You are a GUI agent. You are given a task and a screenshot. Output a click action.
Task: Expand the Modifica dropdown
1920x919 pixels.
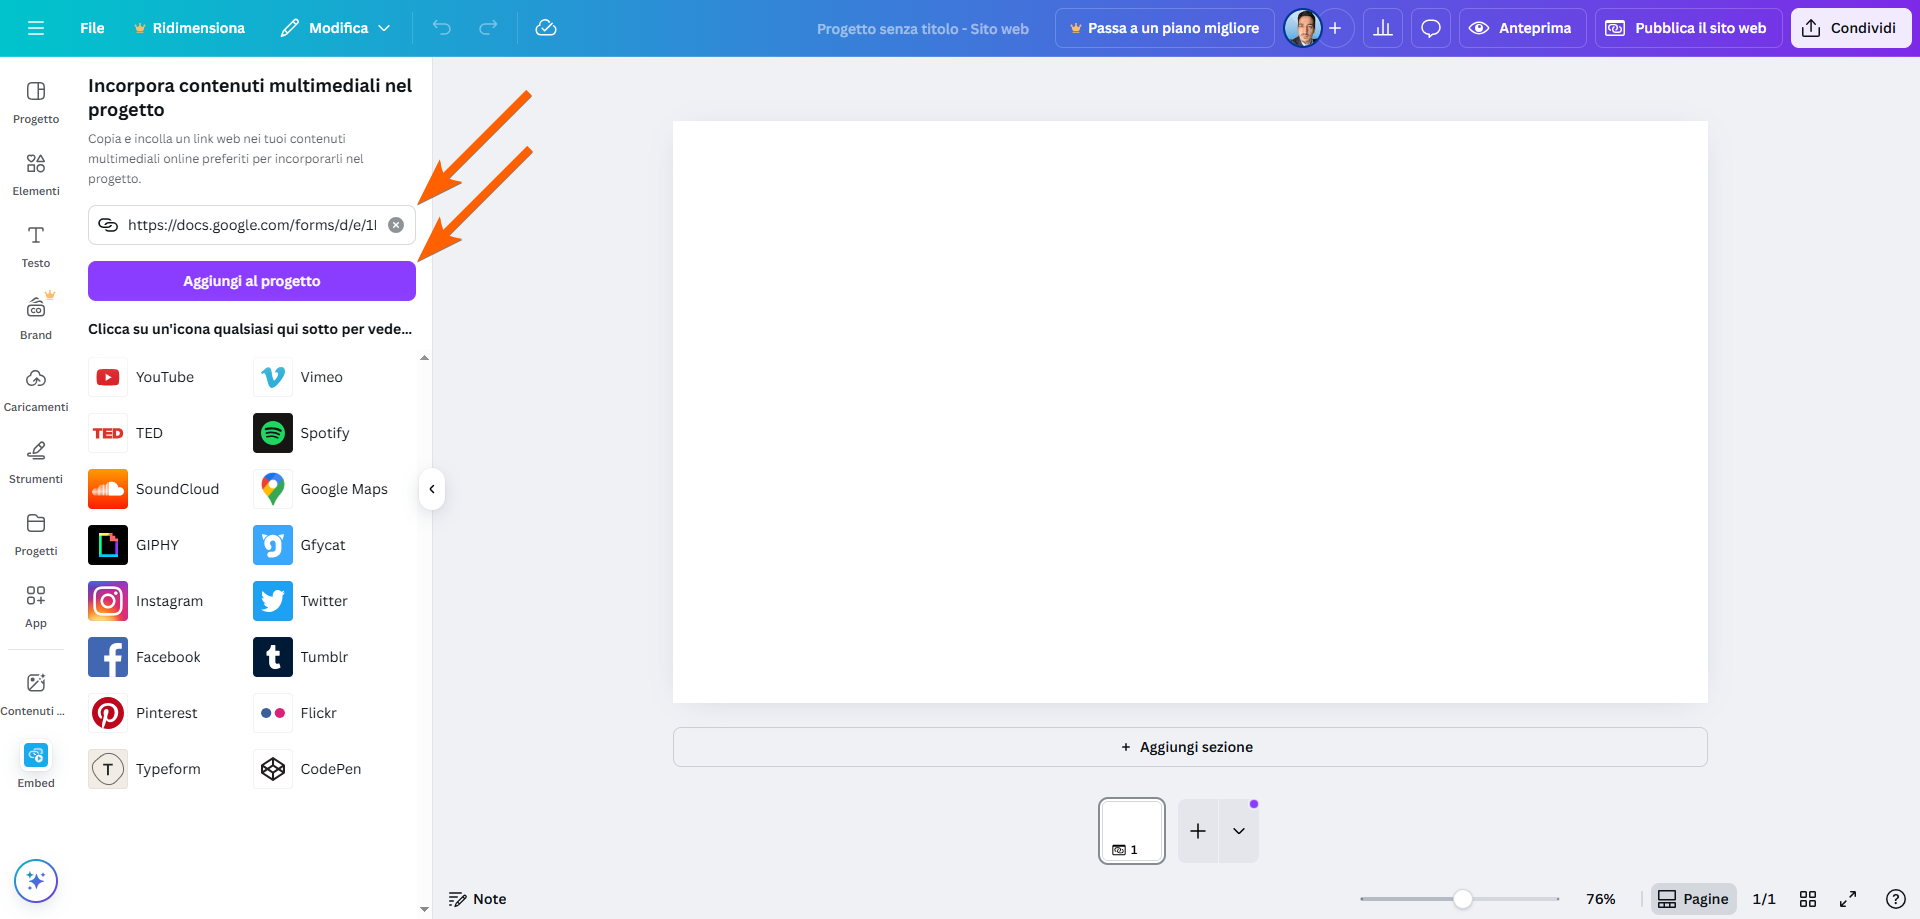pyautogui.click(x=335, y=28)
